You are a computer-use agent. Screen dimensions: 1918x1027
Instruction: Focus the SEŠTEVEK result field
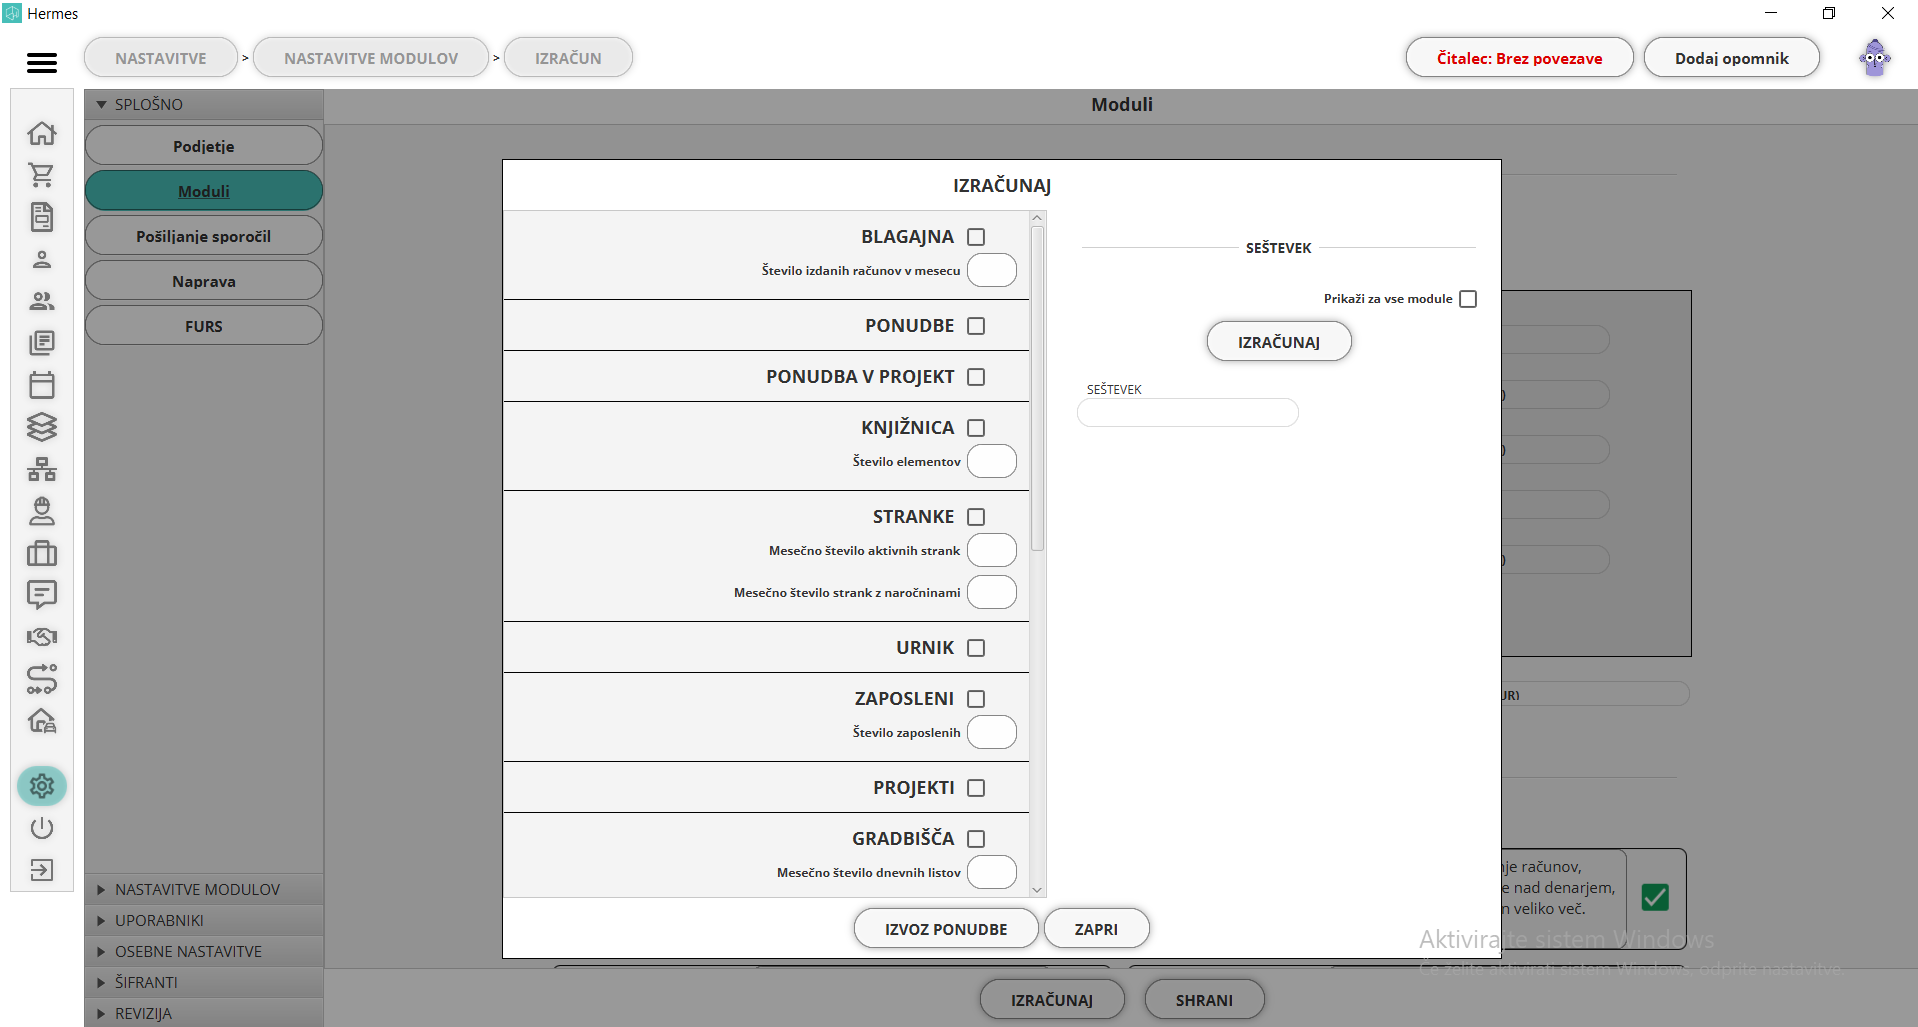pos(1188,413)
